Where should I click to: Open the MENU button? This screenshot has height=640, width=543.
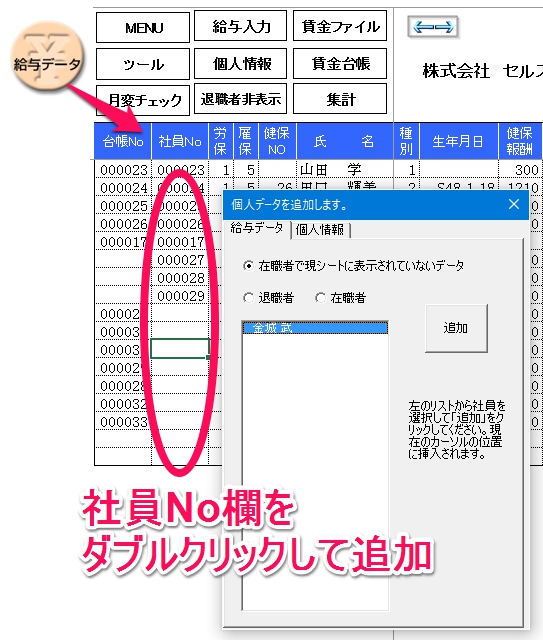(x=143, y=27)
